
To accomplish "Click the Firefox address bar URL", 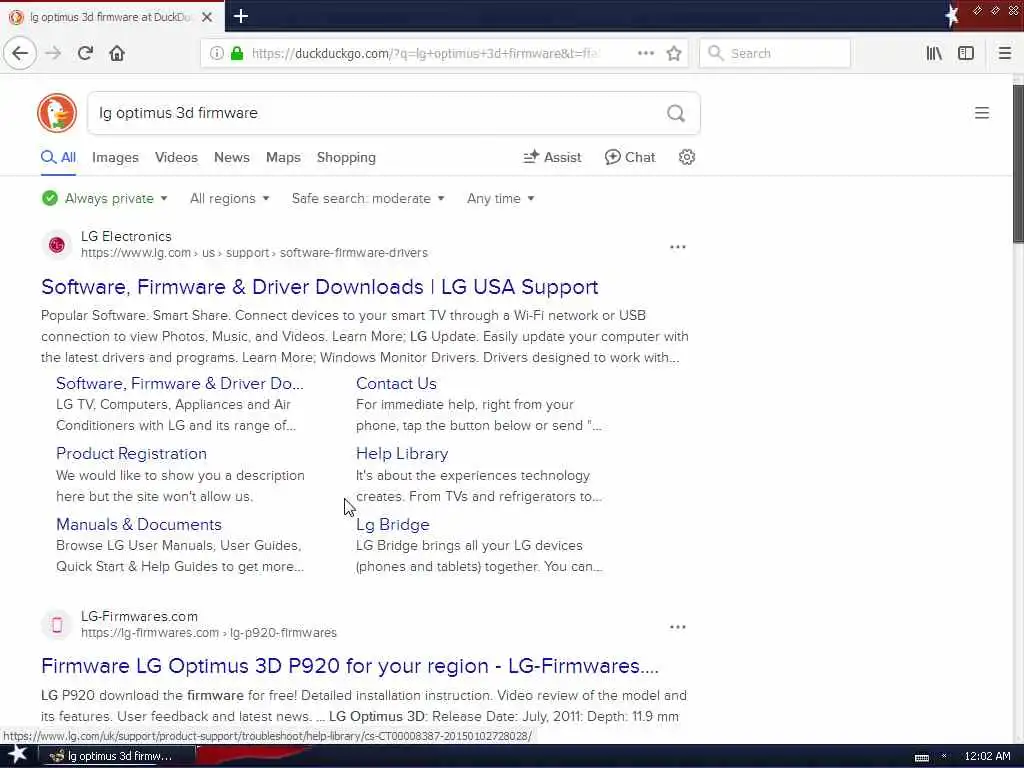I will pyautogui.click(x=424, y=54).
